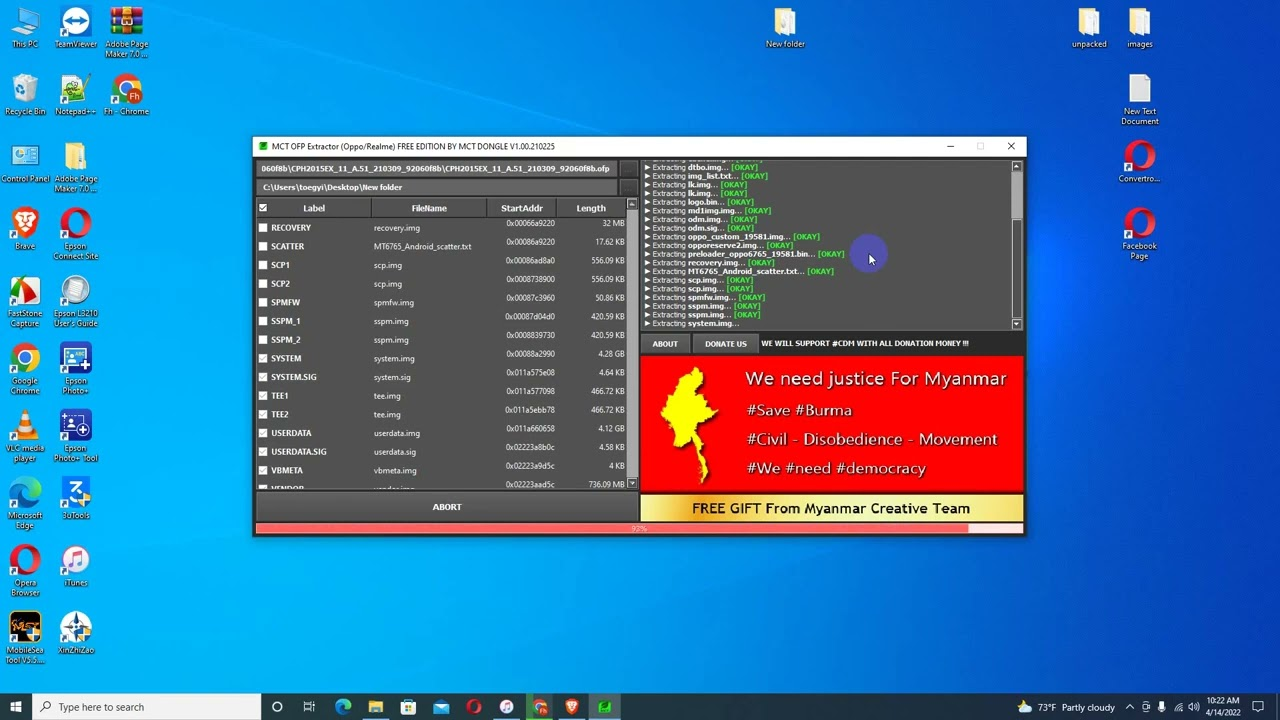Sort by the Length column header

coord(591,208)
